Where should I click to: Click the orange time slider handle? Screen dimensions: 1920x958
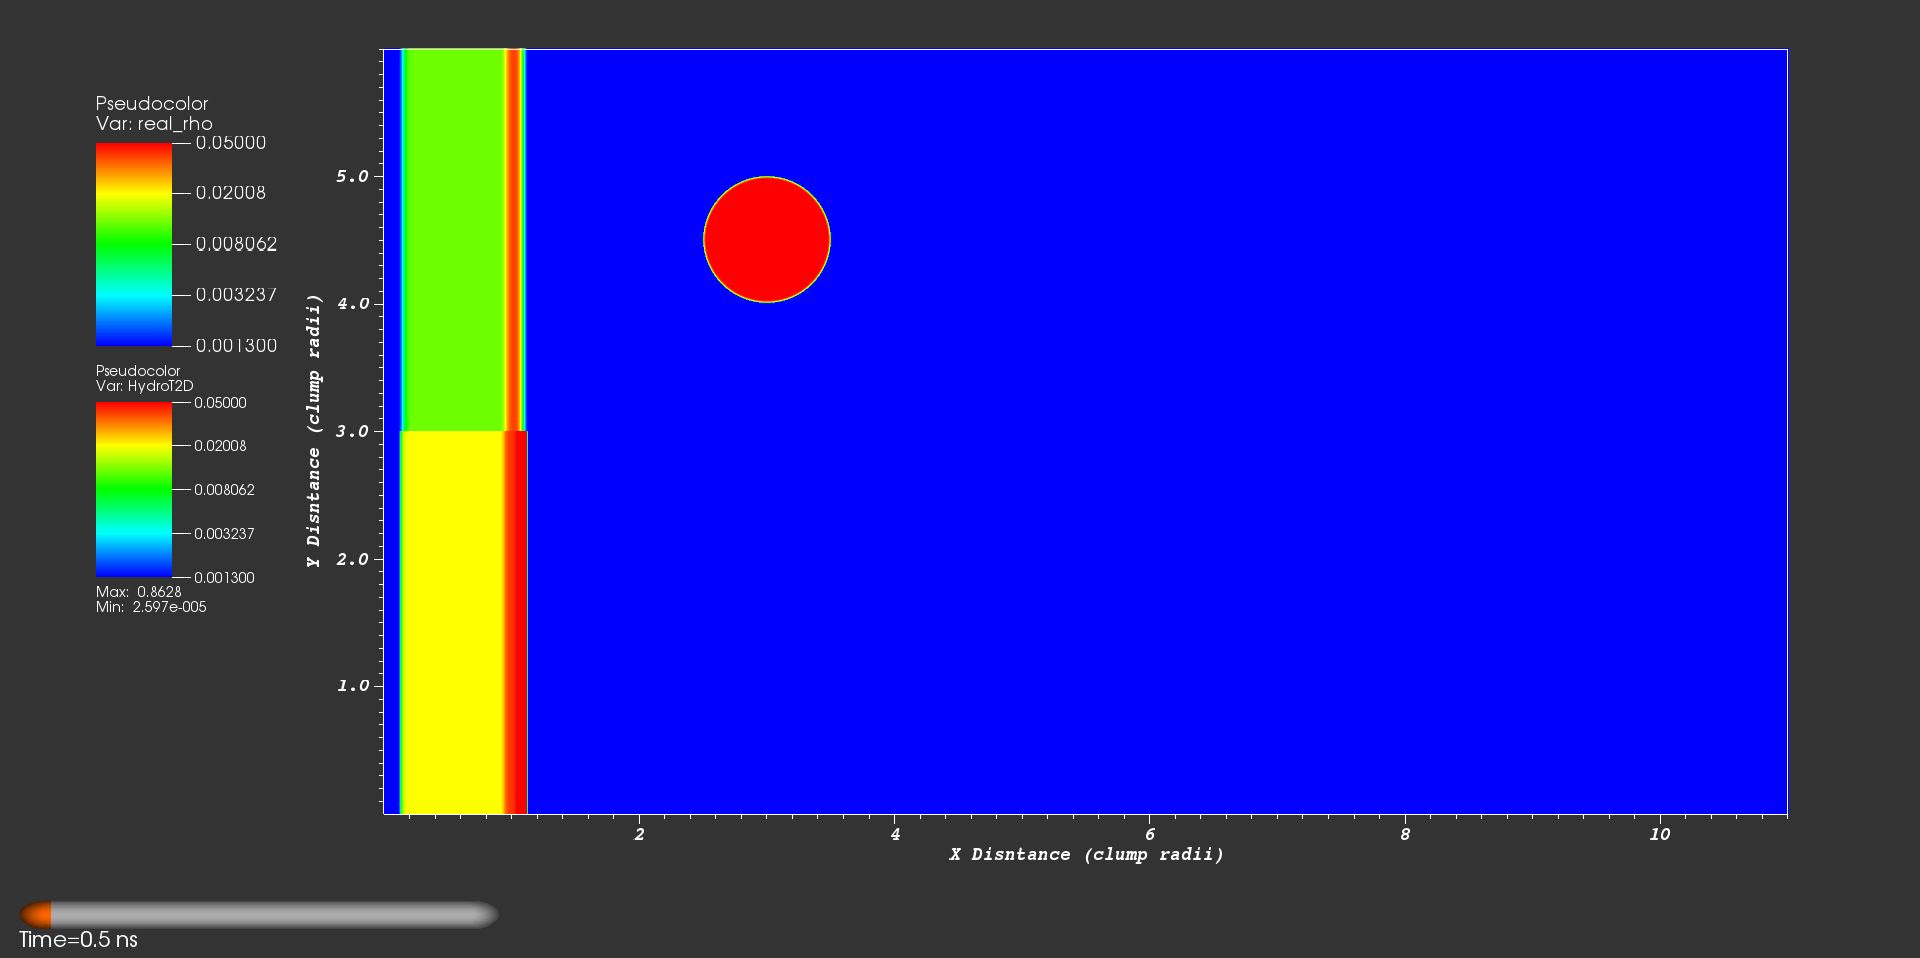click(37, 914)
